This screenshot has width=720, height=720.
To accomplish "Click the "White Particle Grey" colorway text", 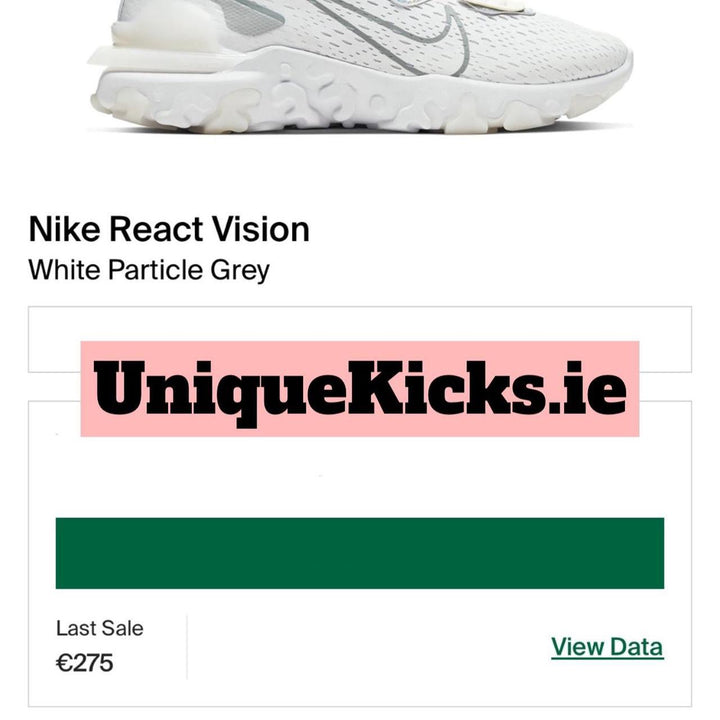I will point(149,270).
